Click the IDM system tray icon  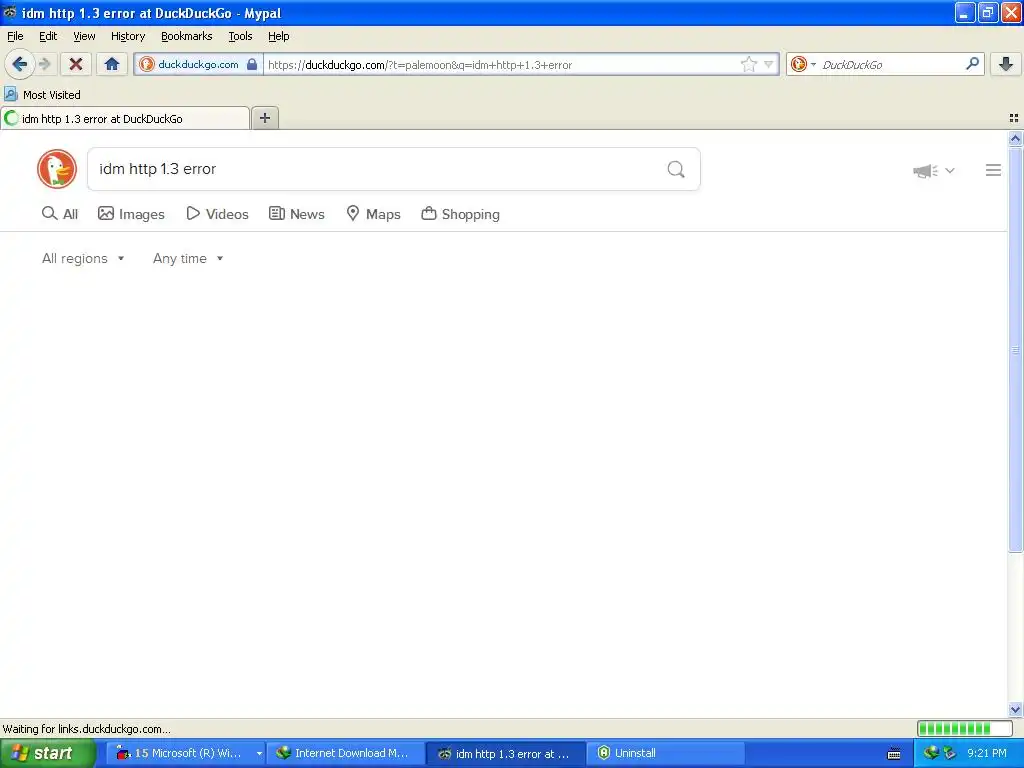click(931, 753)
